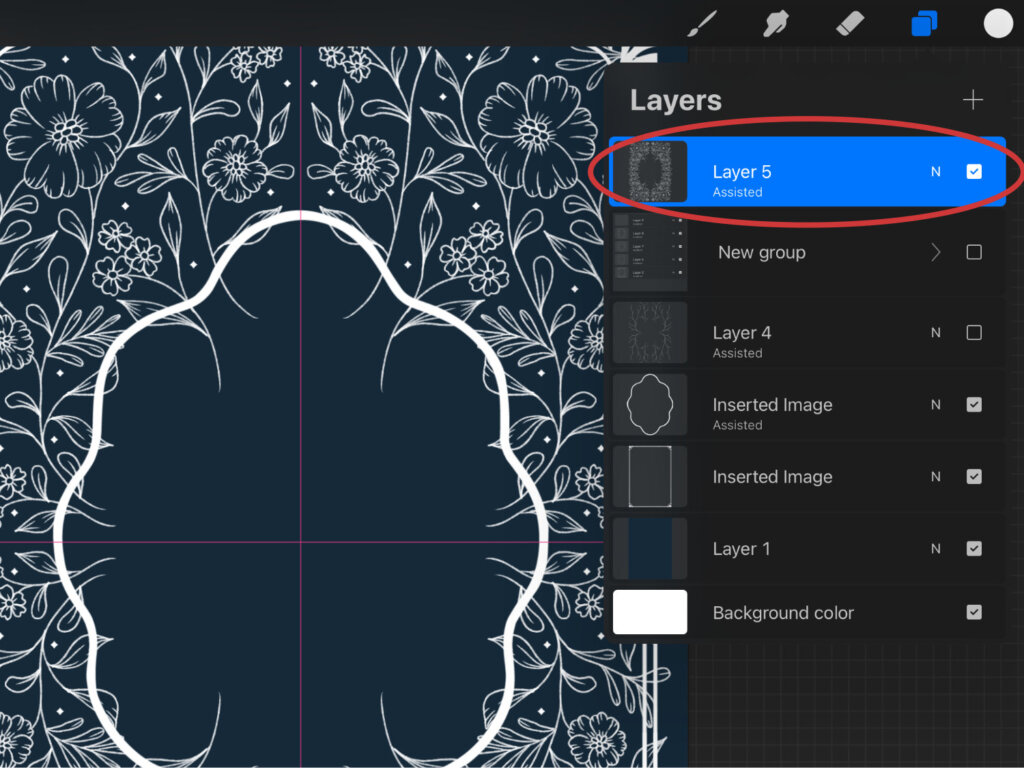Expand New group with its chevron arrow
Viewport: 1024px width, 768px height.
[x=936, y=253]
